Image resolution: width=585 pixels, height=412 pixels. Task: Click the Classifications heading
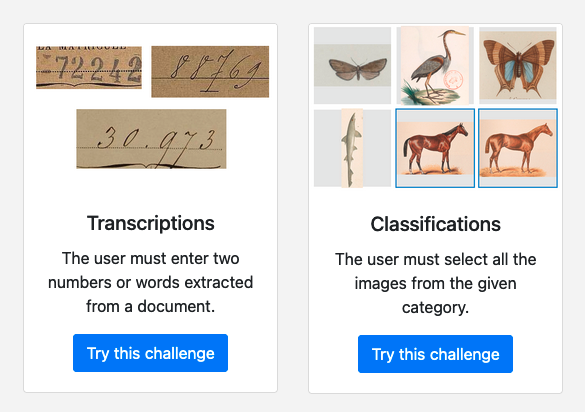click(435, 224)
